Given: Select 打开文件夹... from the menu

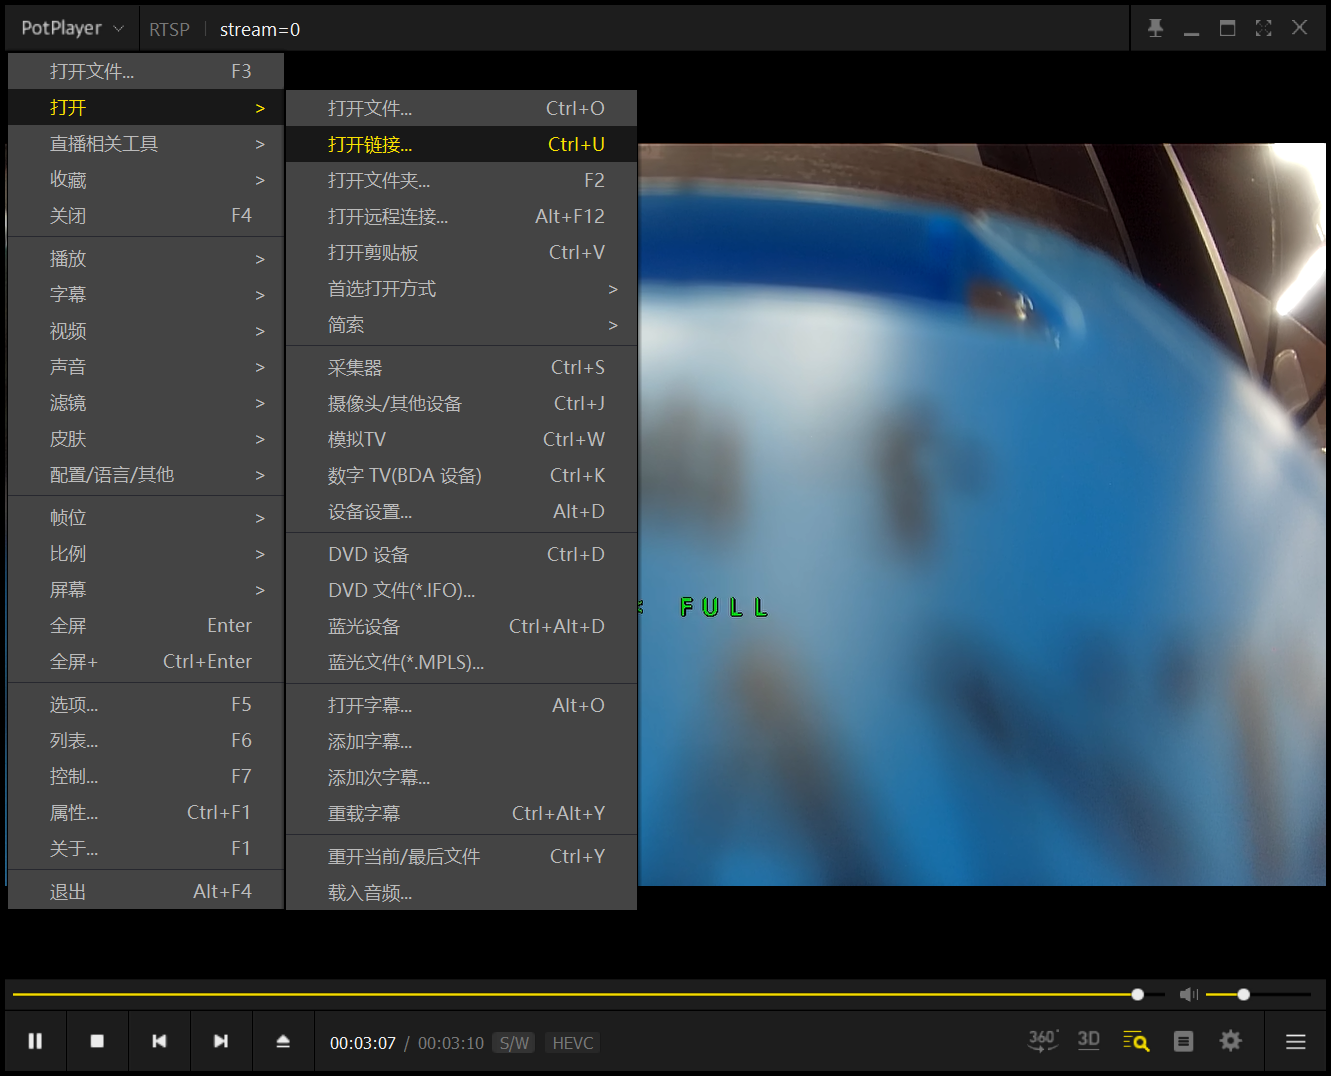Looking at the screenshot, I should click(x=379, y=180).
